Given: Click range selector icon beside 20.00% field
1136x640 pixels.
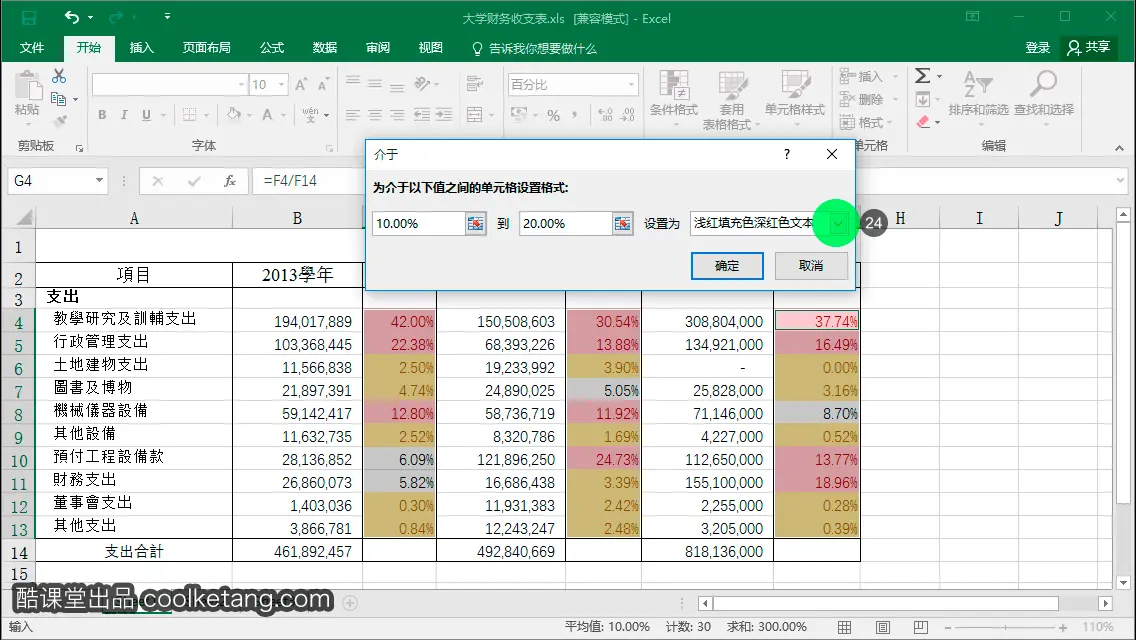Looking at the screenshot, I should [x=622, y=223].
